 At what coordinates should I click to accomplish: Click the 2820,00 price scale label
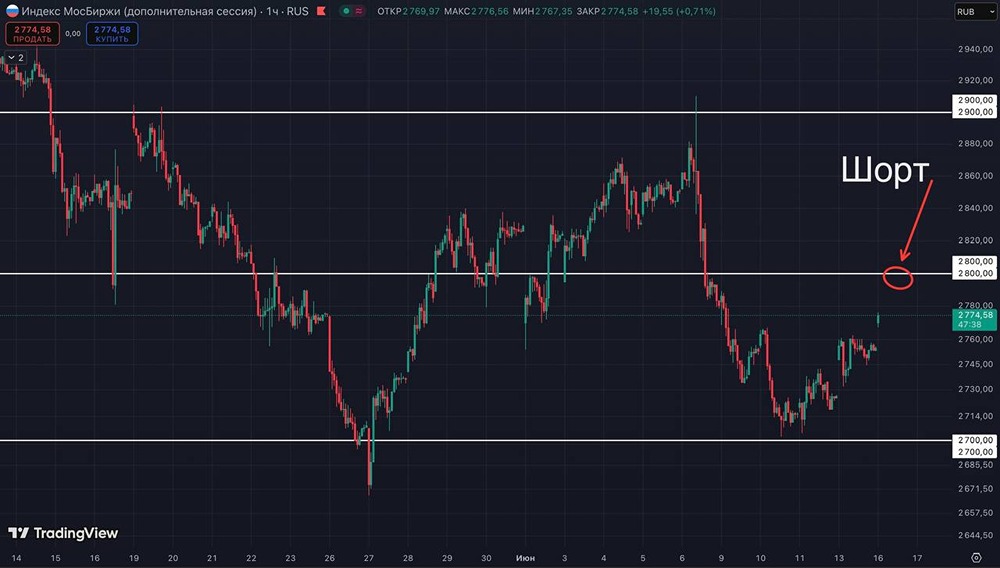click(975, 240)
